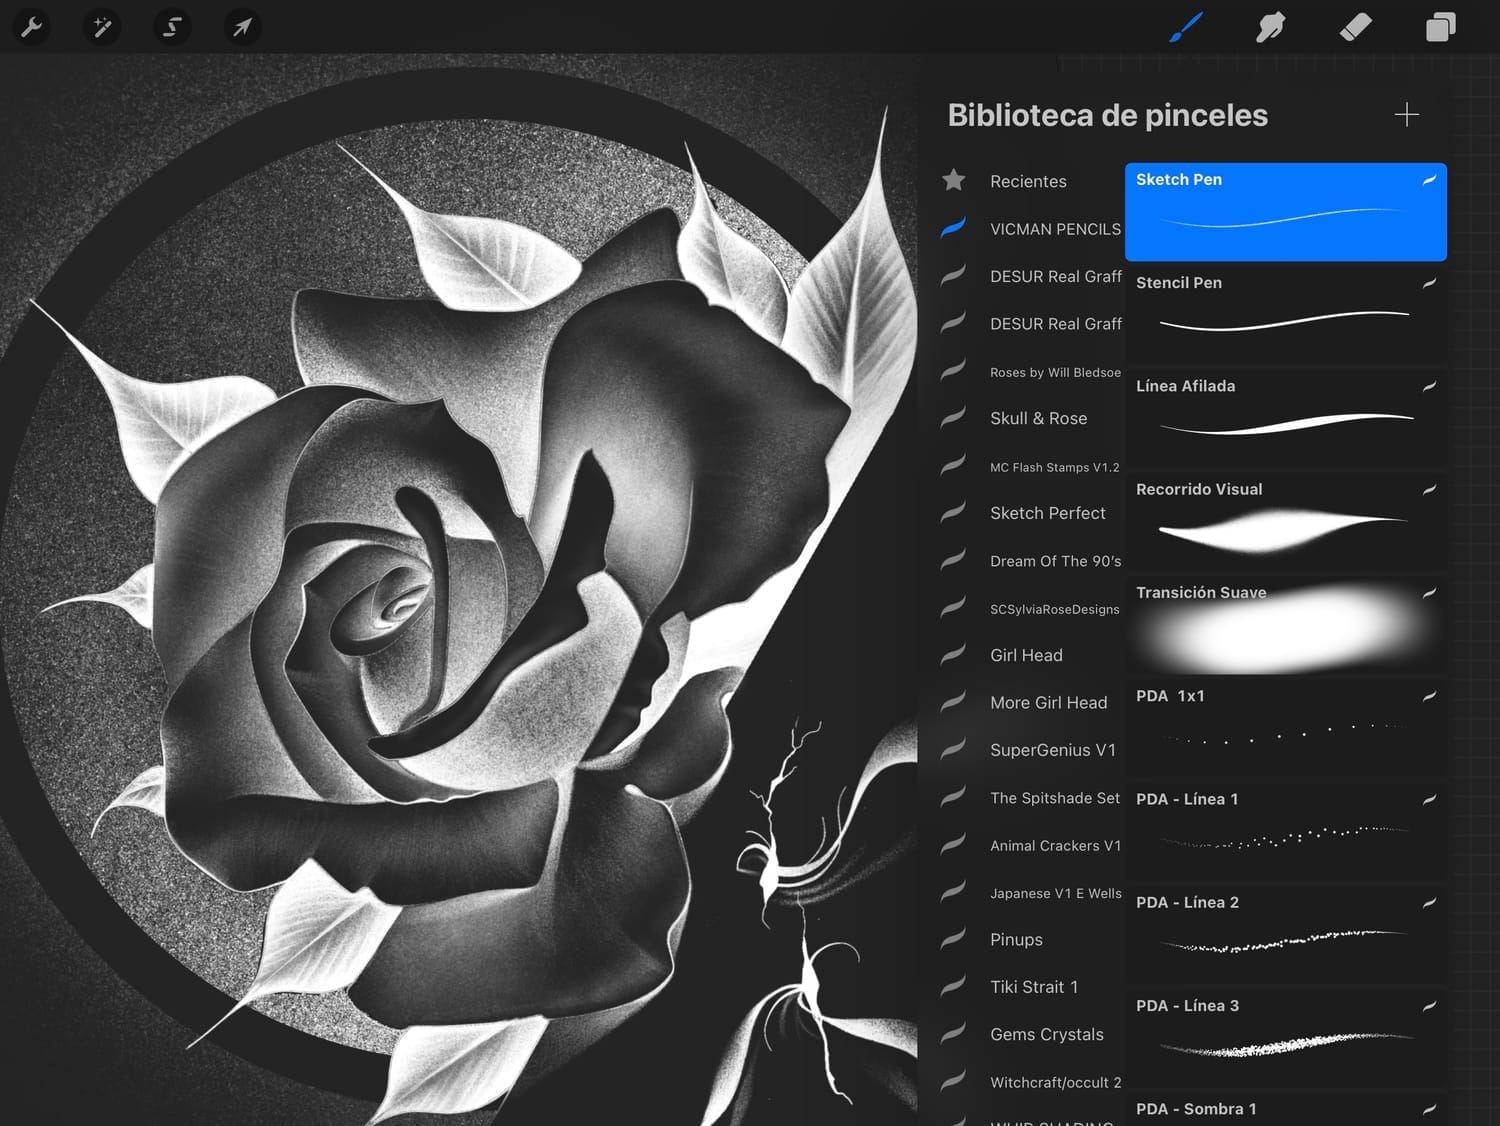This screenshot has width=1500, height=1126.
Task: Add a new brush with plus icon
Action: pos(1406,115)
